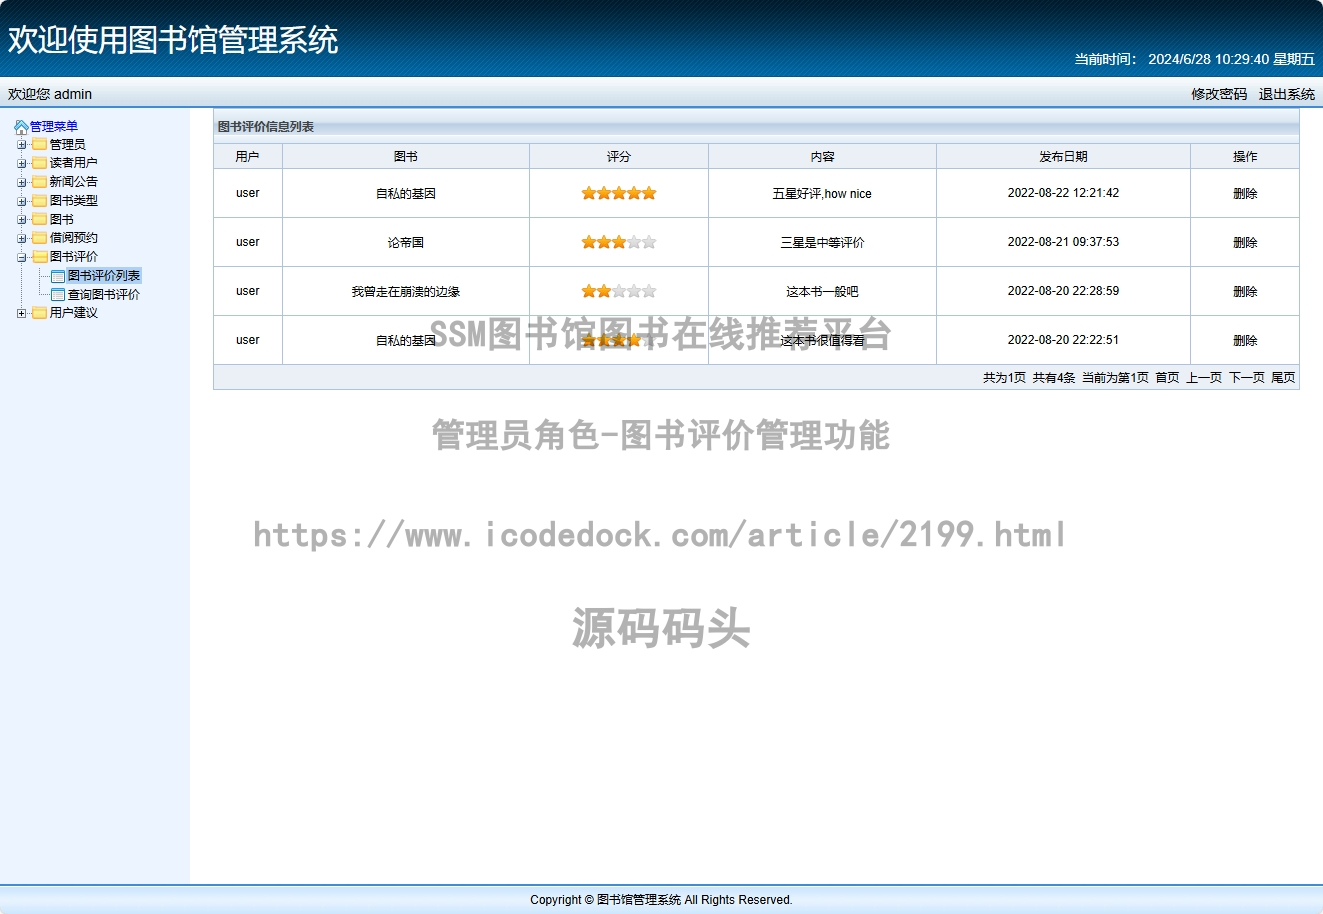Go to 上一页 in pagination

(x=1204, y=378)
